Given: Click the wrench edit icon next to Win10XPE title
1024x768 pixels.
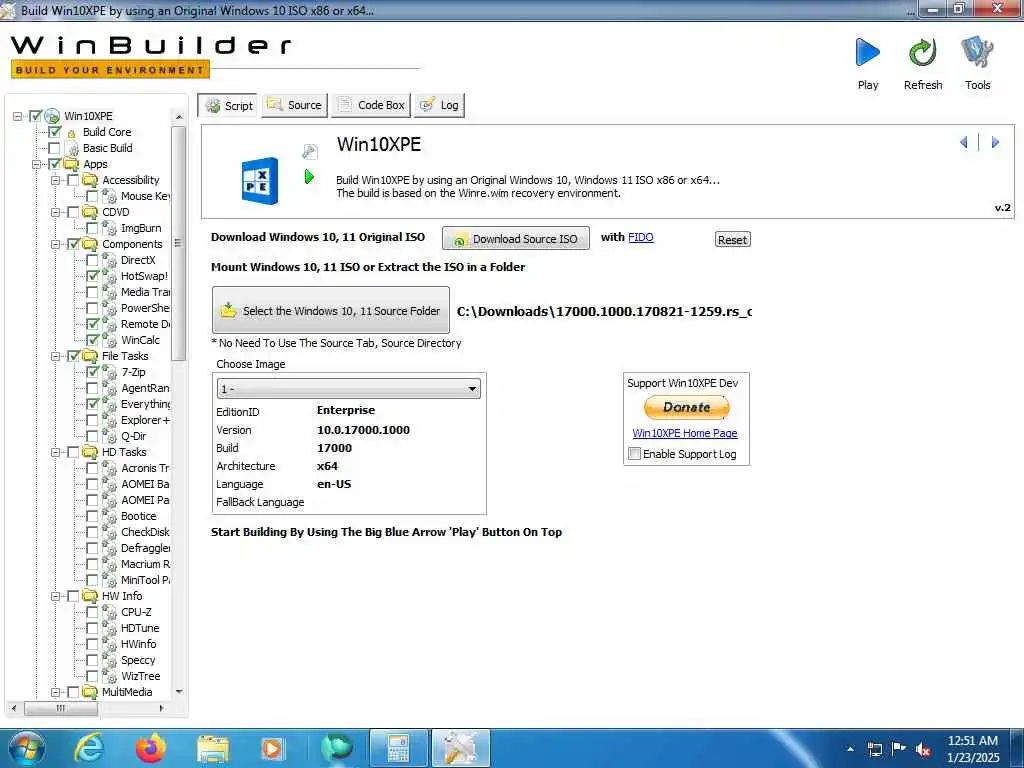Looking at the screenshot, I should point(310,152).
